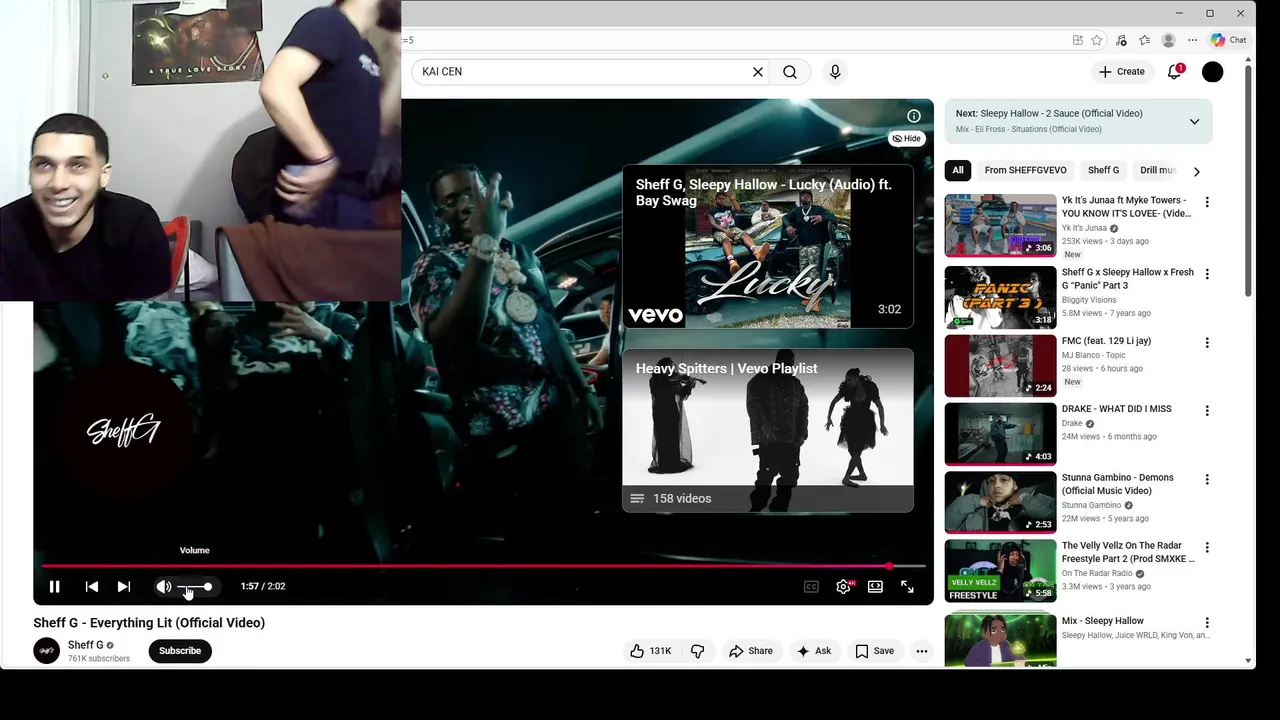Mute the video with speaker icon
The height and width of the screenshot is (720, 1280).
tap(163, 587)
